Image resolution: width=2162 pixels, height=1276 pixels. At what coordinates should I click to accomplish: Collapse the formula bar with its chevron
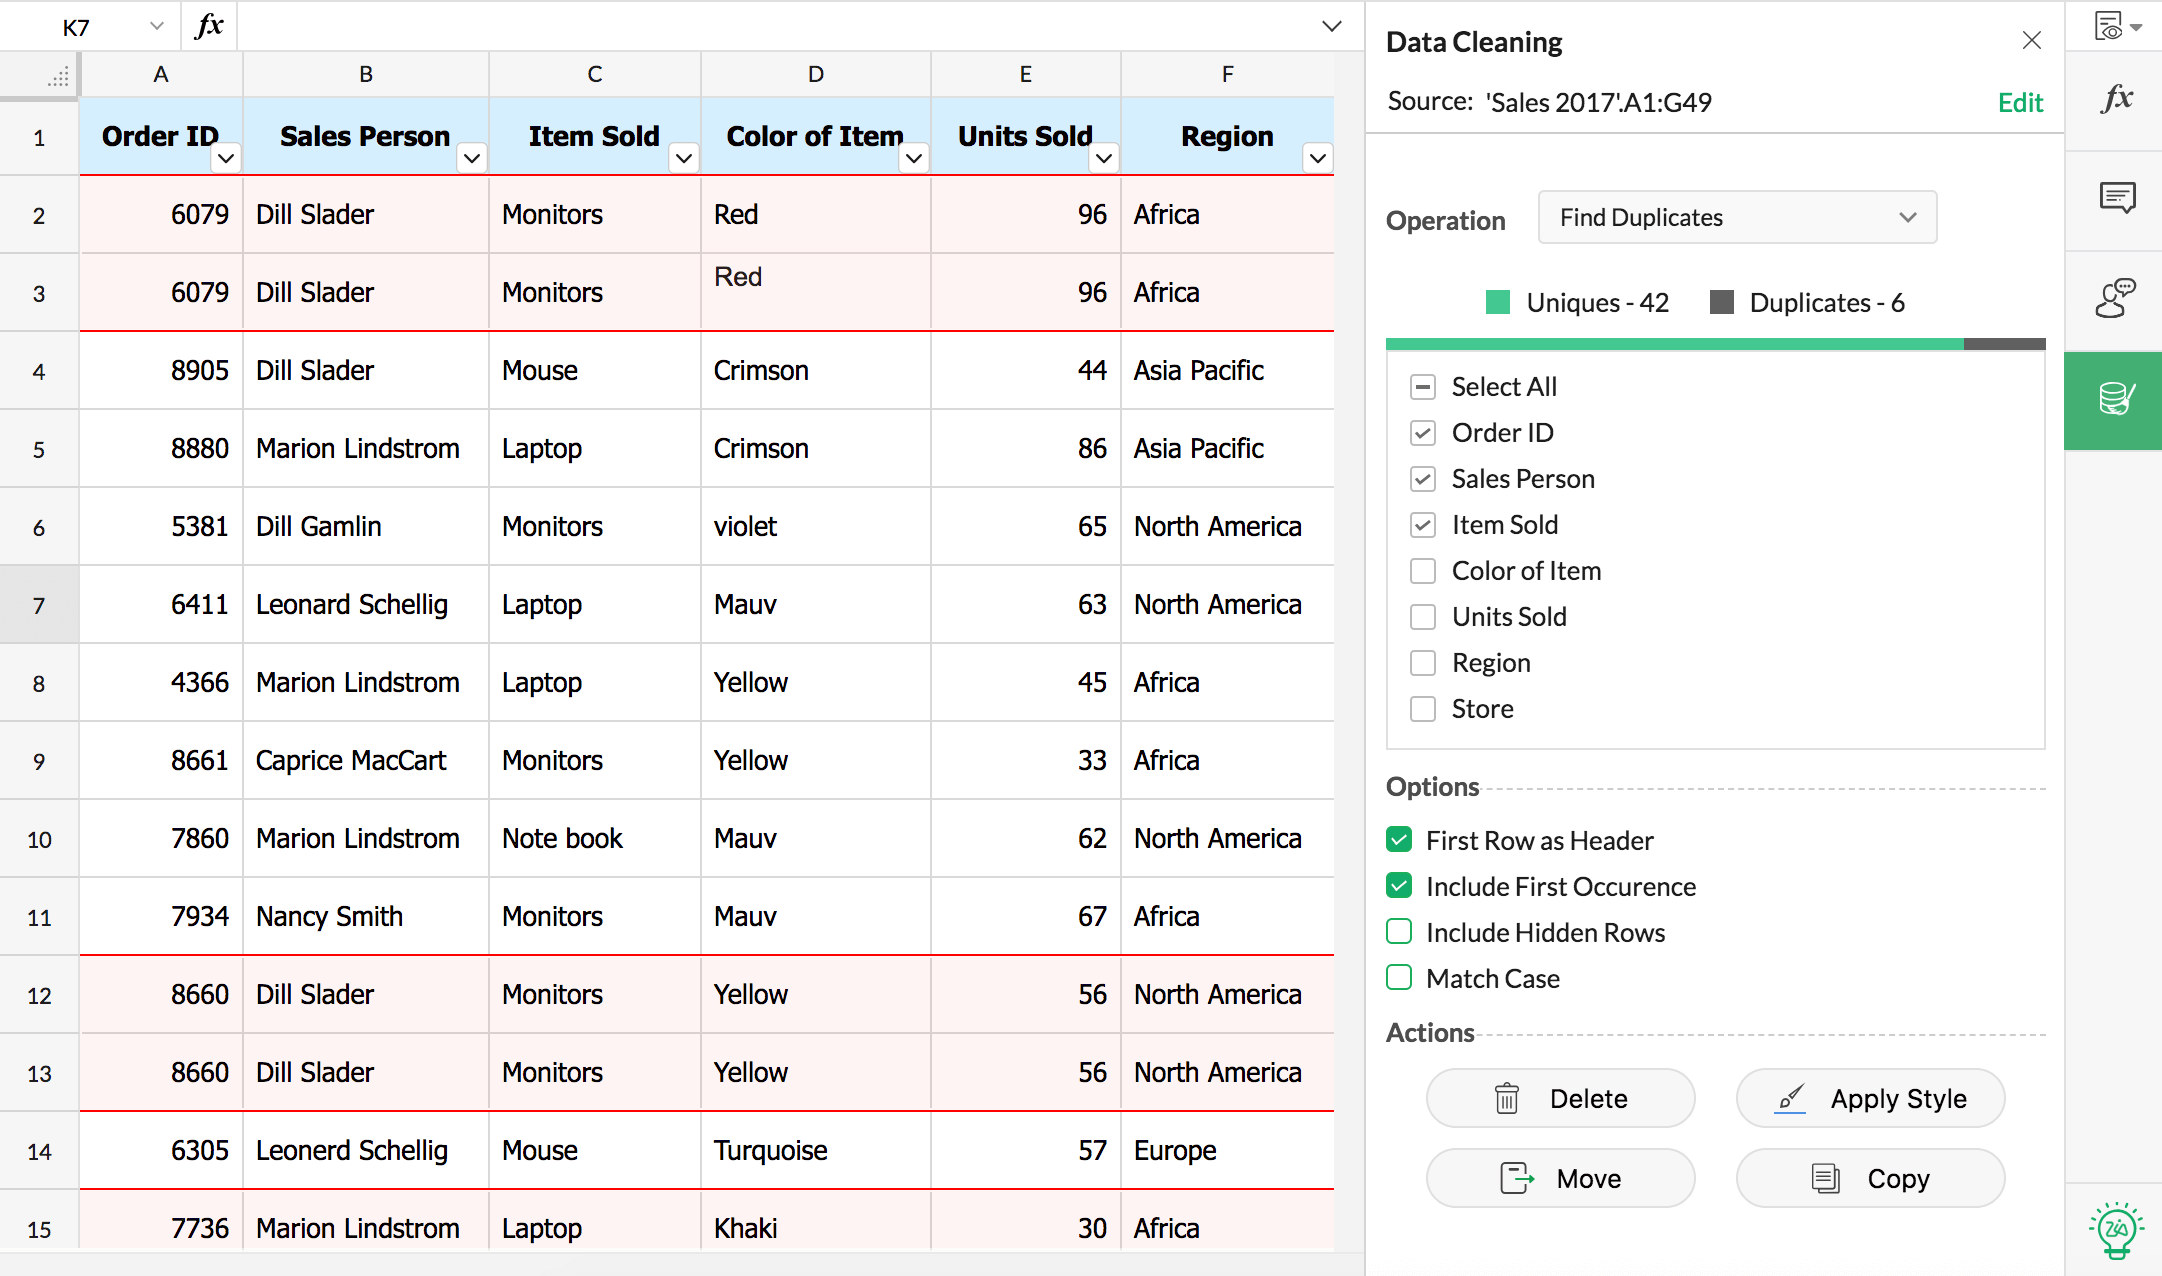pos(1330,27)
